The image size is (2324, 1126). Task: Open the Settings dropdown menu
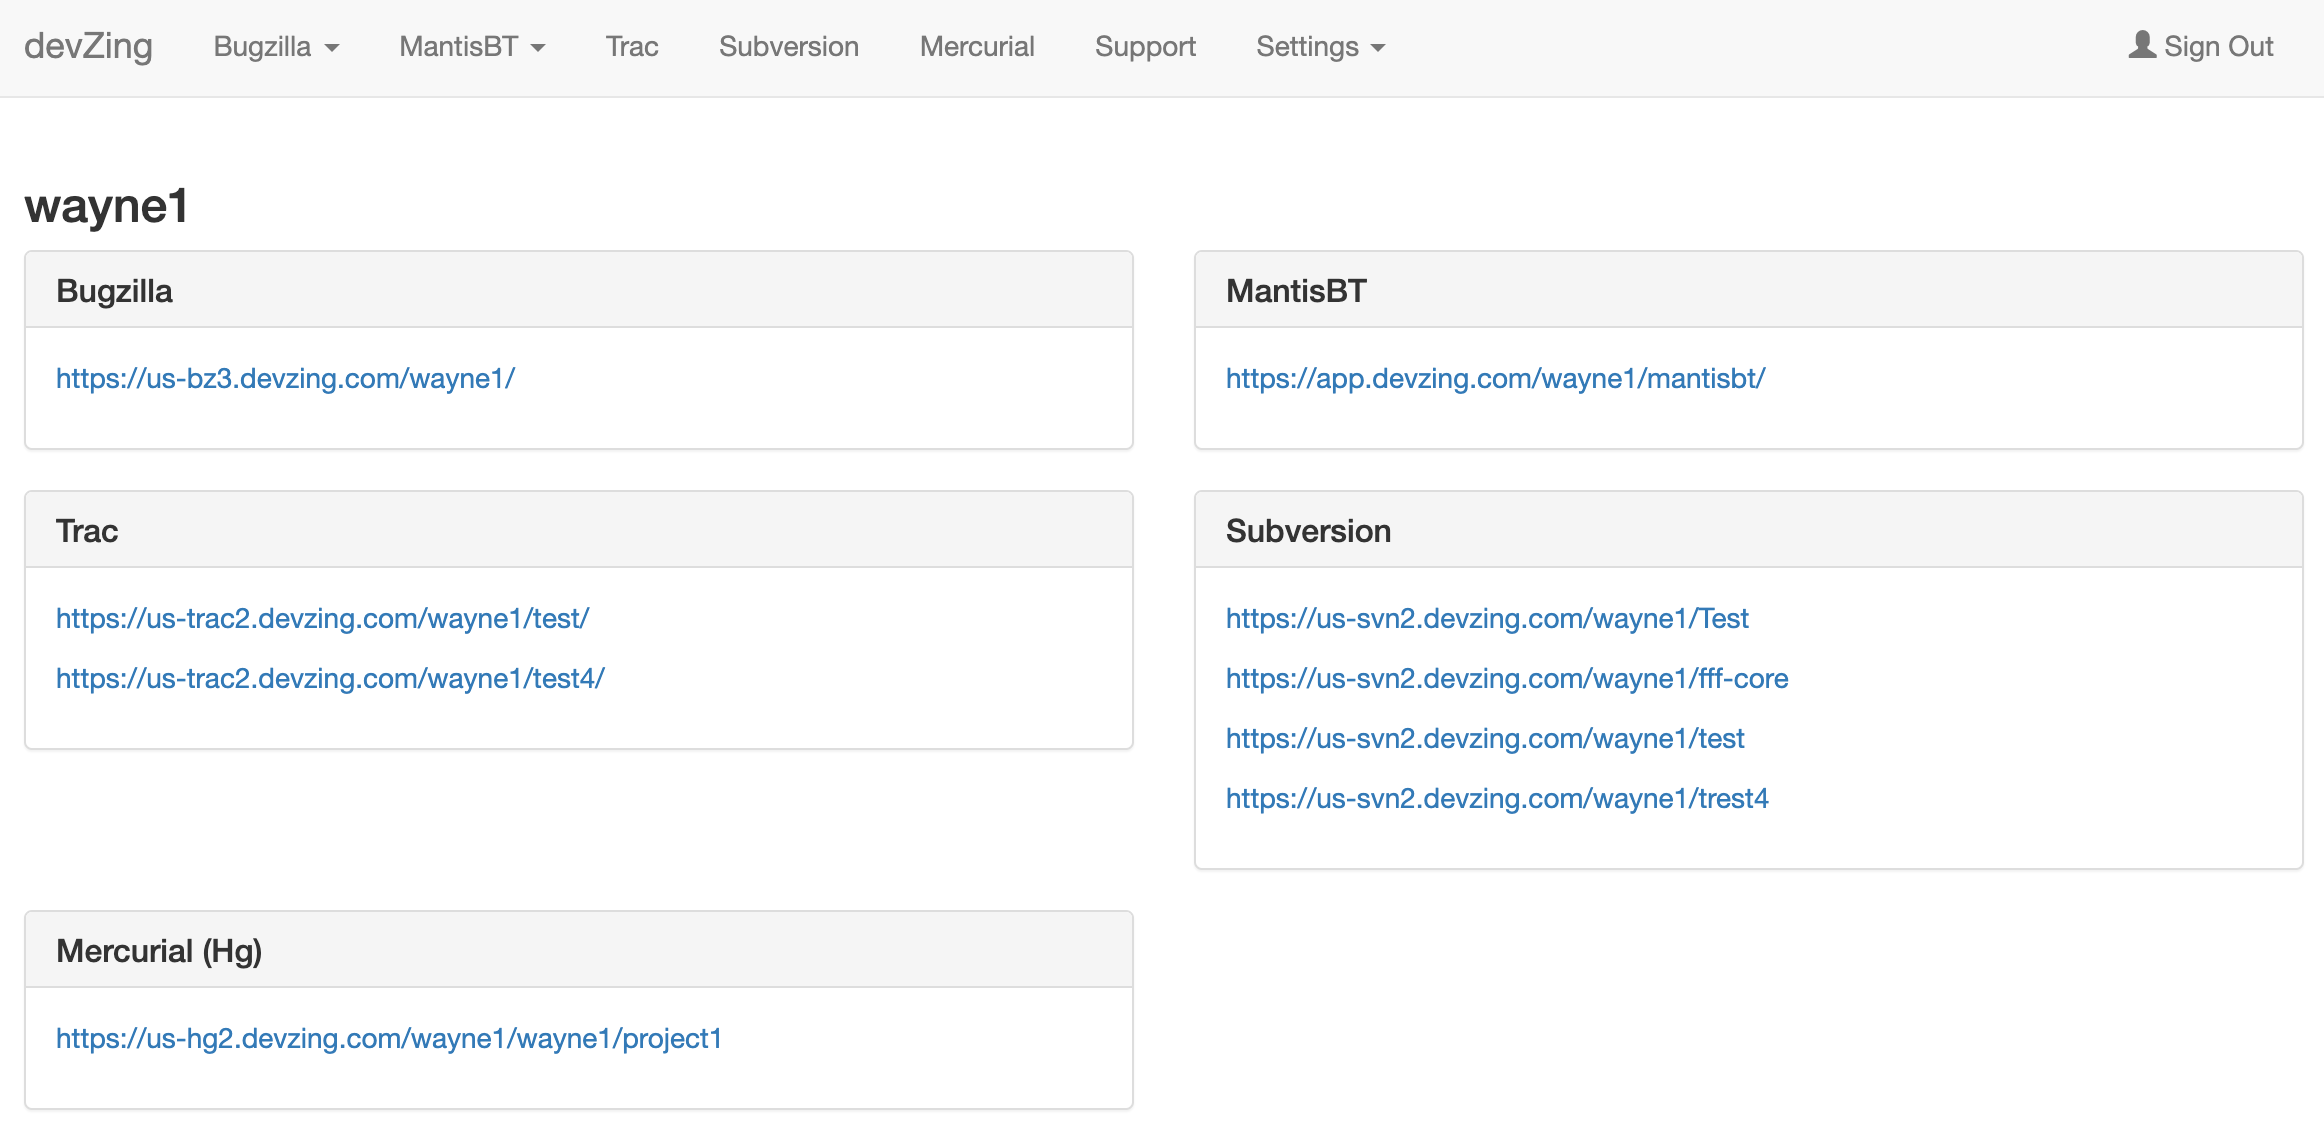point(1320,47)
